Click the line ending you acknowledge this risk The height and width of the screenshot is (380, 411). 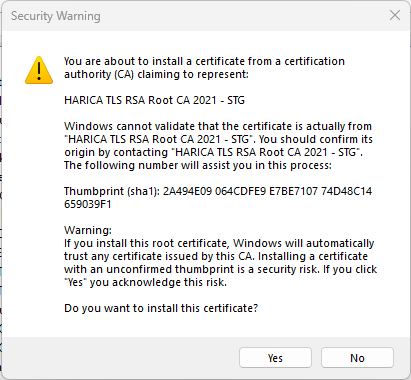click(x=145, y=282)
